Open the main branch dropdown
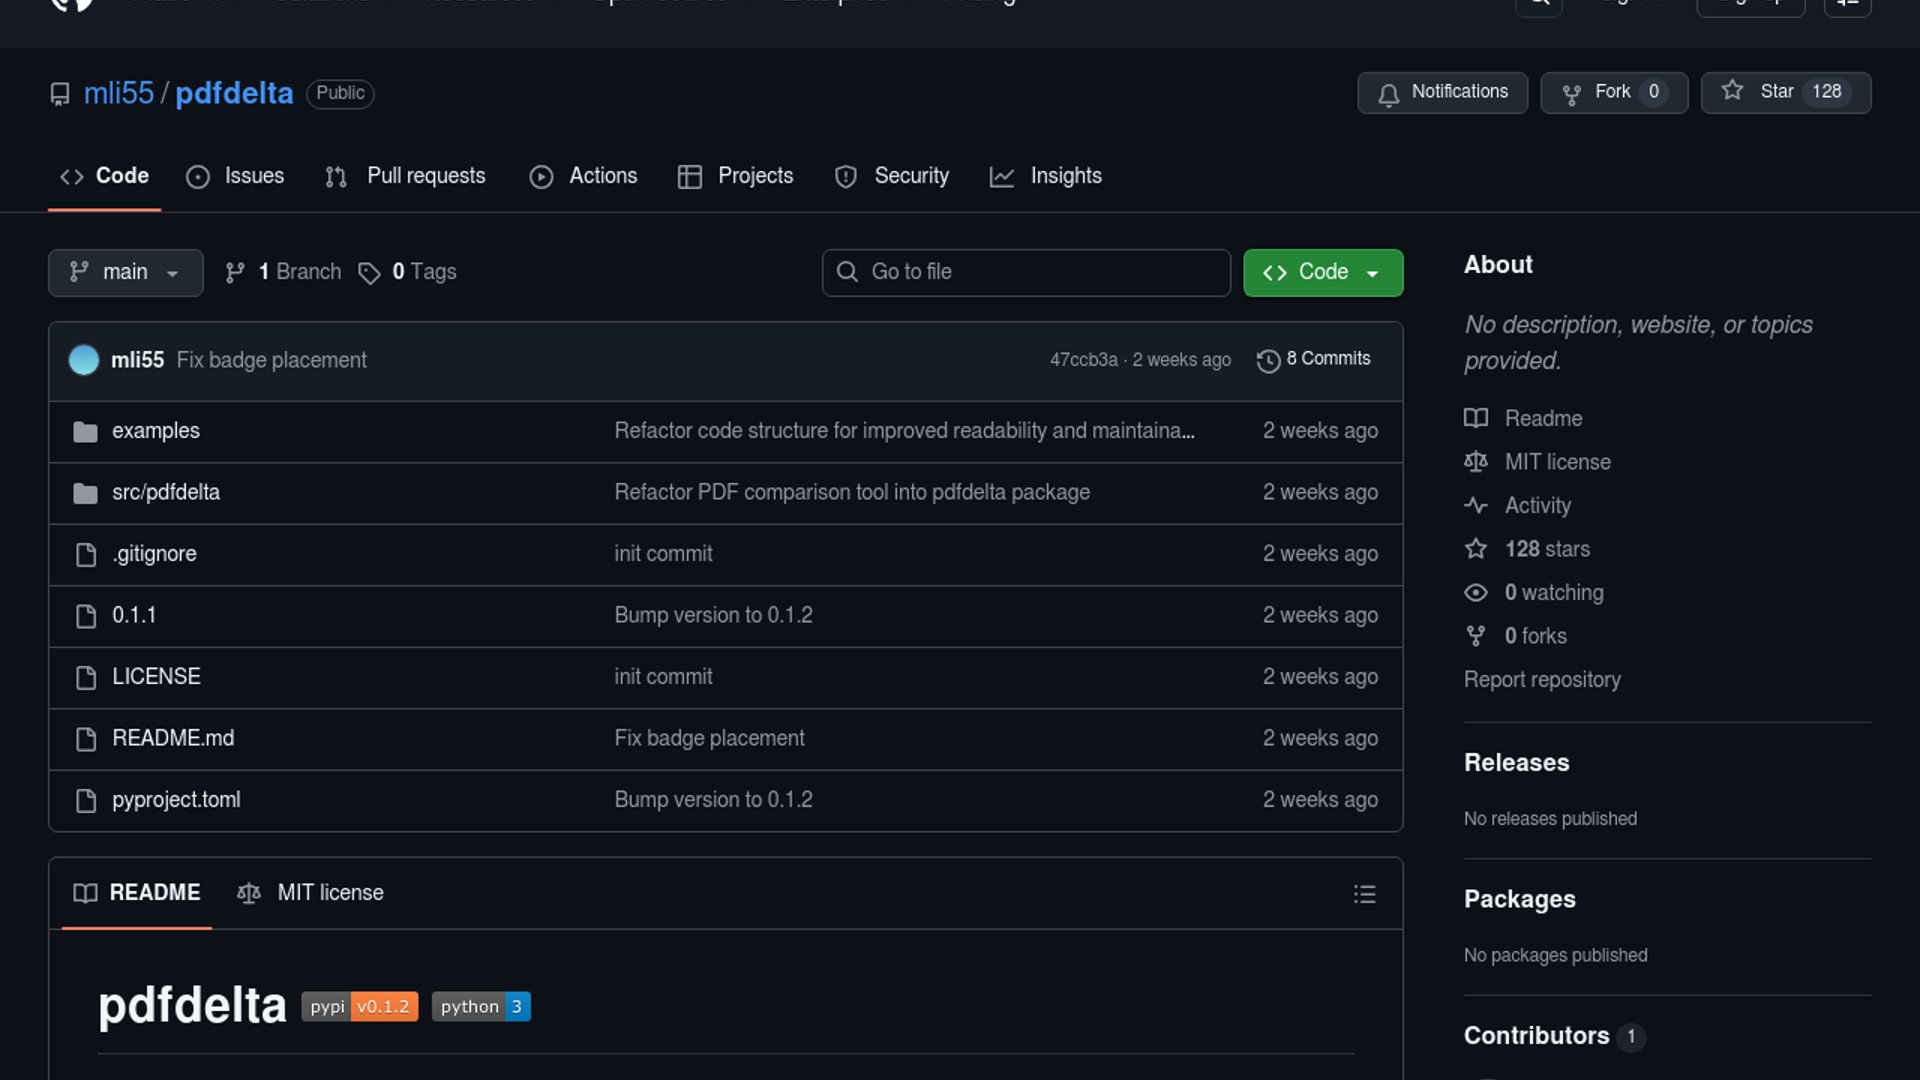Viewport: 1920px width, 1080px height. (125, 273)
